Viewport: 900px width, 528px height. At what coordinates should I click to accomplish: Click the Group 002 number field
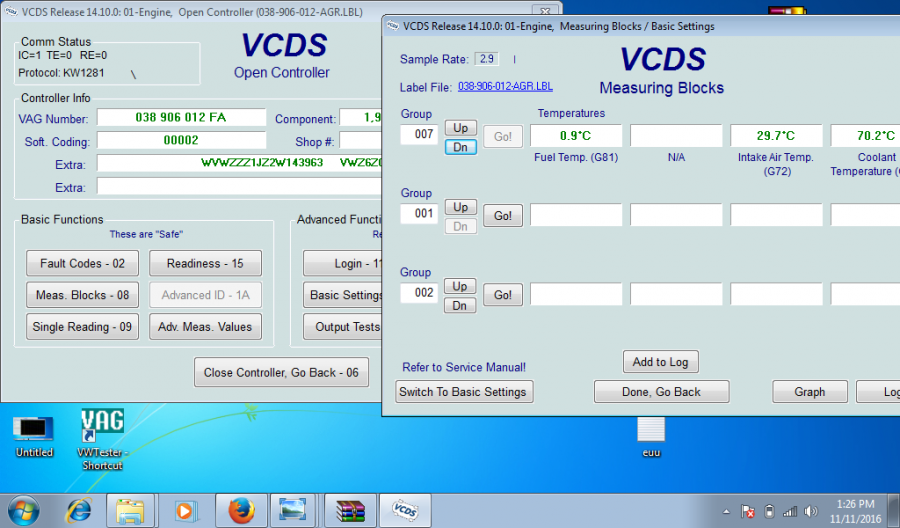click(x=419, y=294)
